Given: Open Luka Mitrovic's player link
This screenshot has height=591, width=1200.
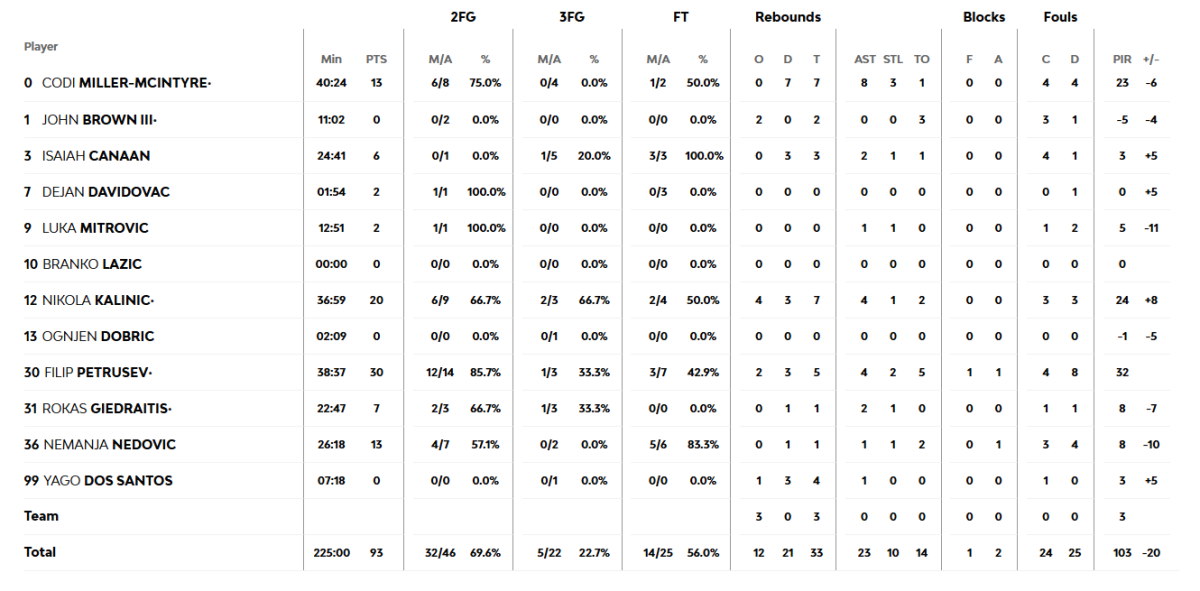Looking at the screenshot, I should pos(95,228).
